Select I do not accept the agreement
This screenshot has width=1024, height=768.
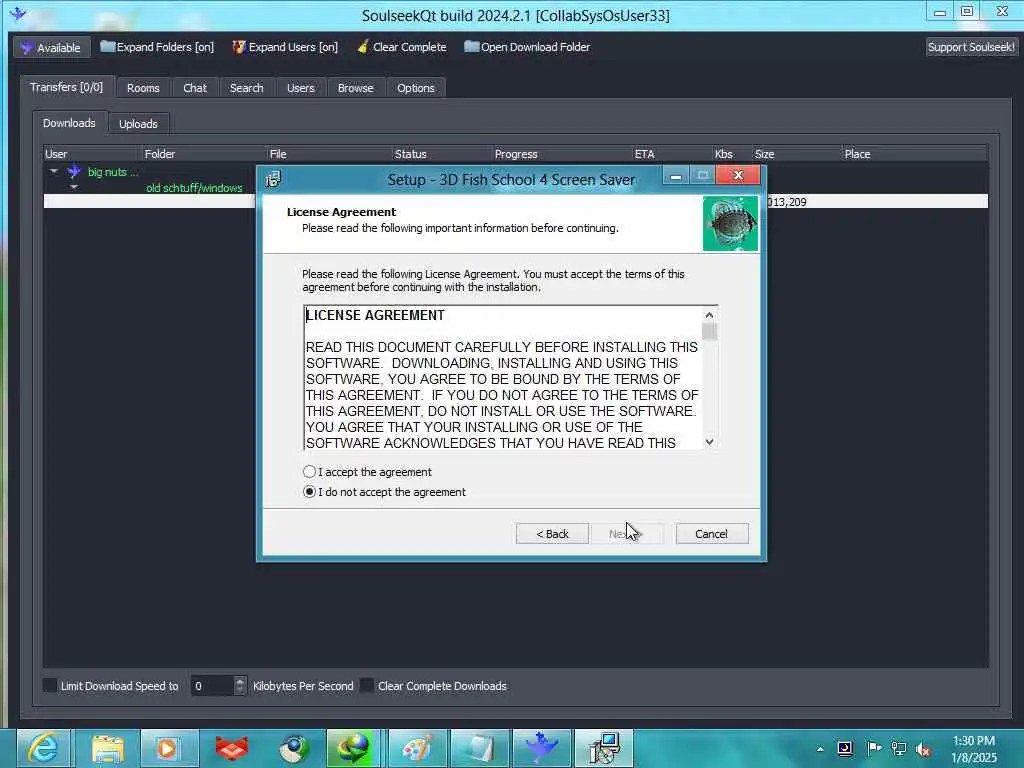[x=309, y=492]
